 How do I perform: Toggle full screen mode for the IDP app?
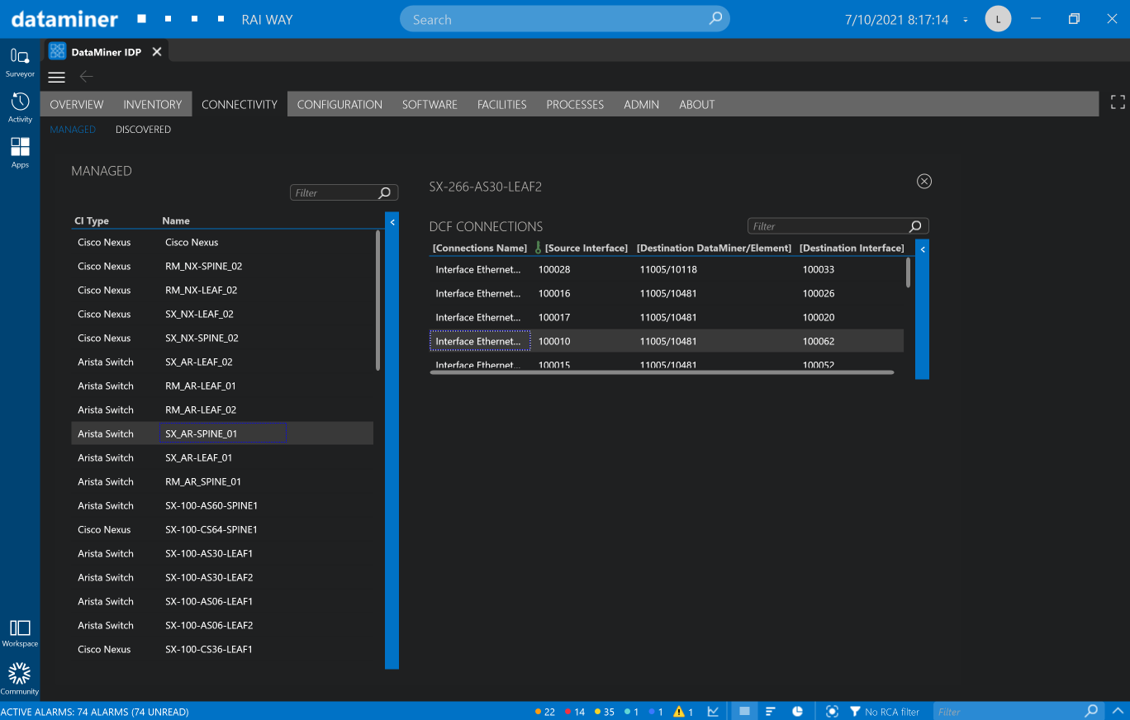pyautogui.click(x=1117, y=102)
